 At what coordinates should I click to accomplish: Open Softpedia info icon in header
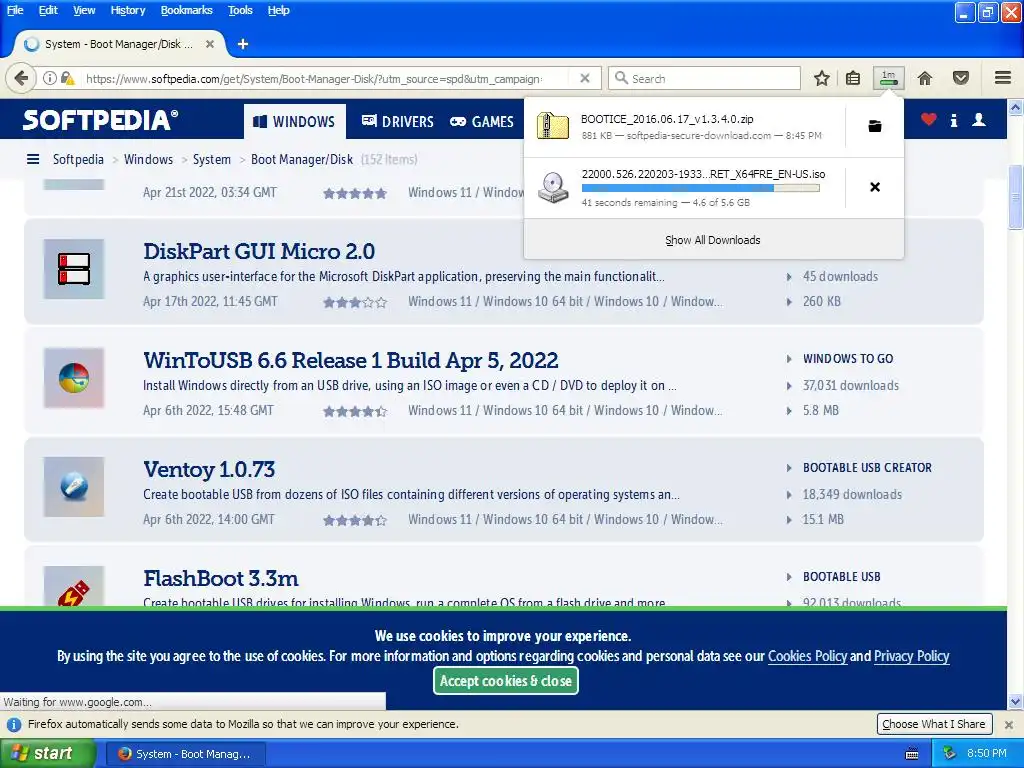pyautogui.click(x=954, y=120)
